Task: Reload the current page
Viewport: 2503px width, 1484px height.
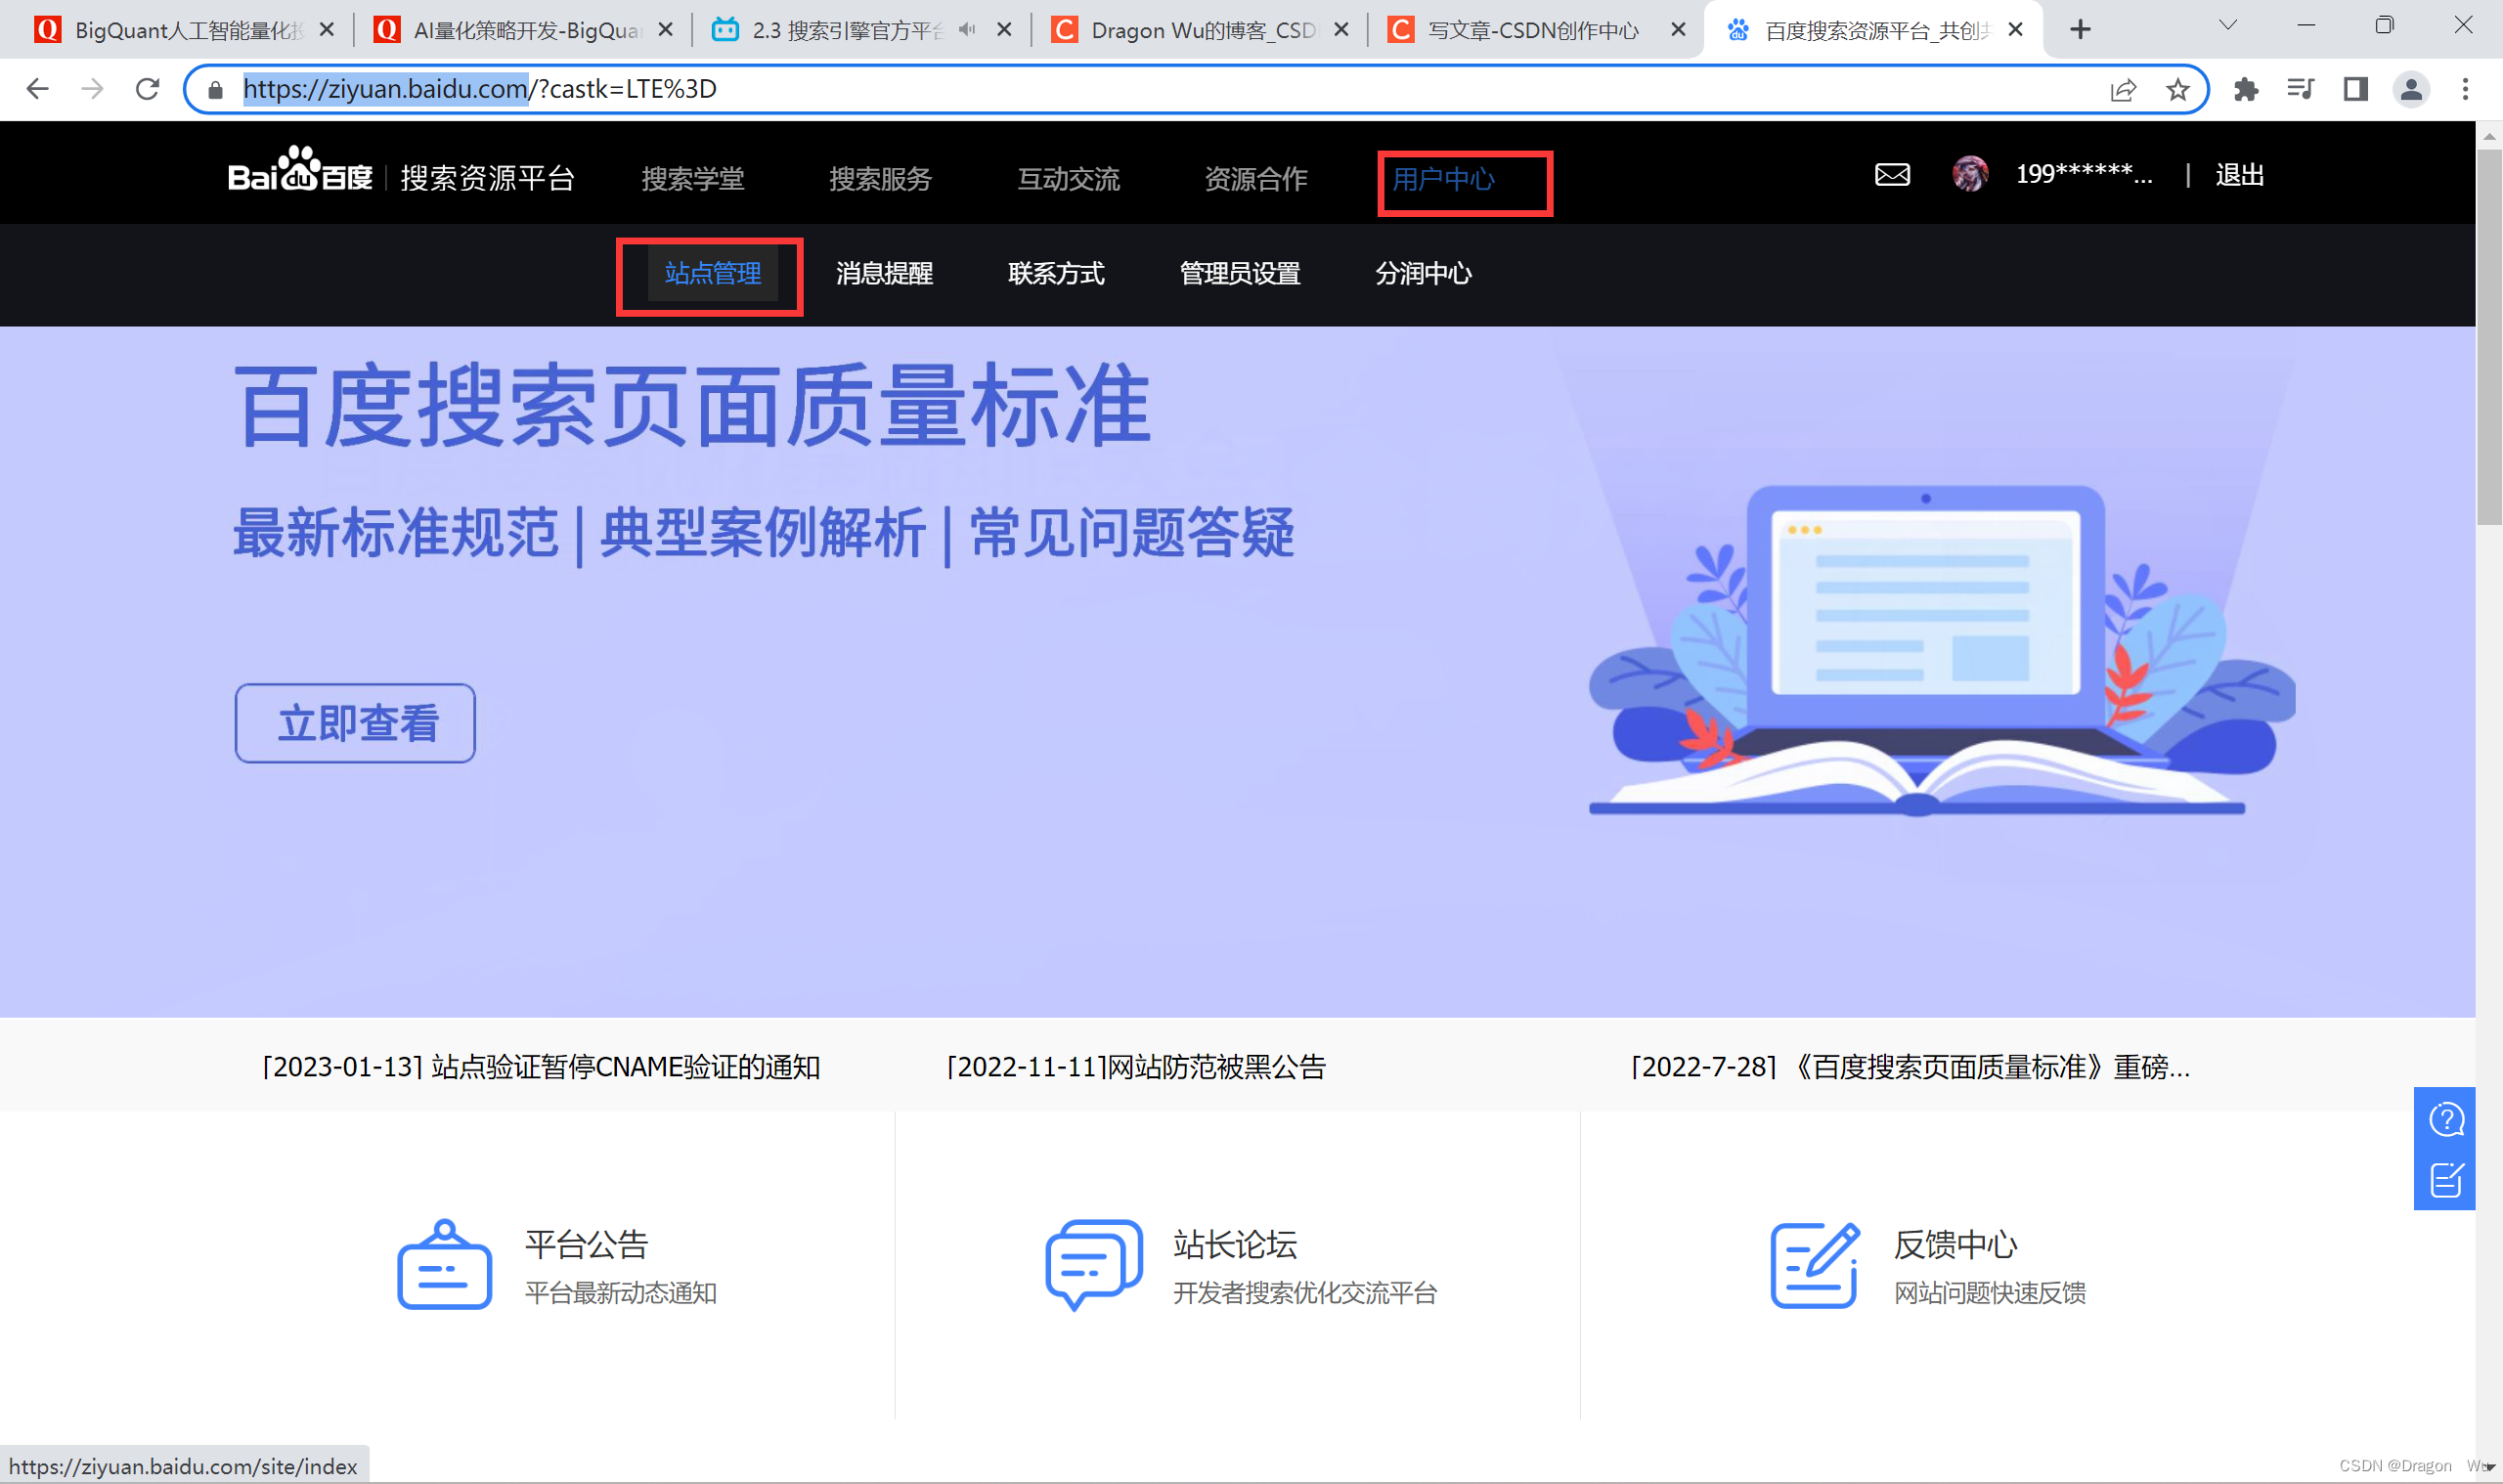Action: click(x=147, y=89)
